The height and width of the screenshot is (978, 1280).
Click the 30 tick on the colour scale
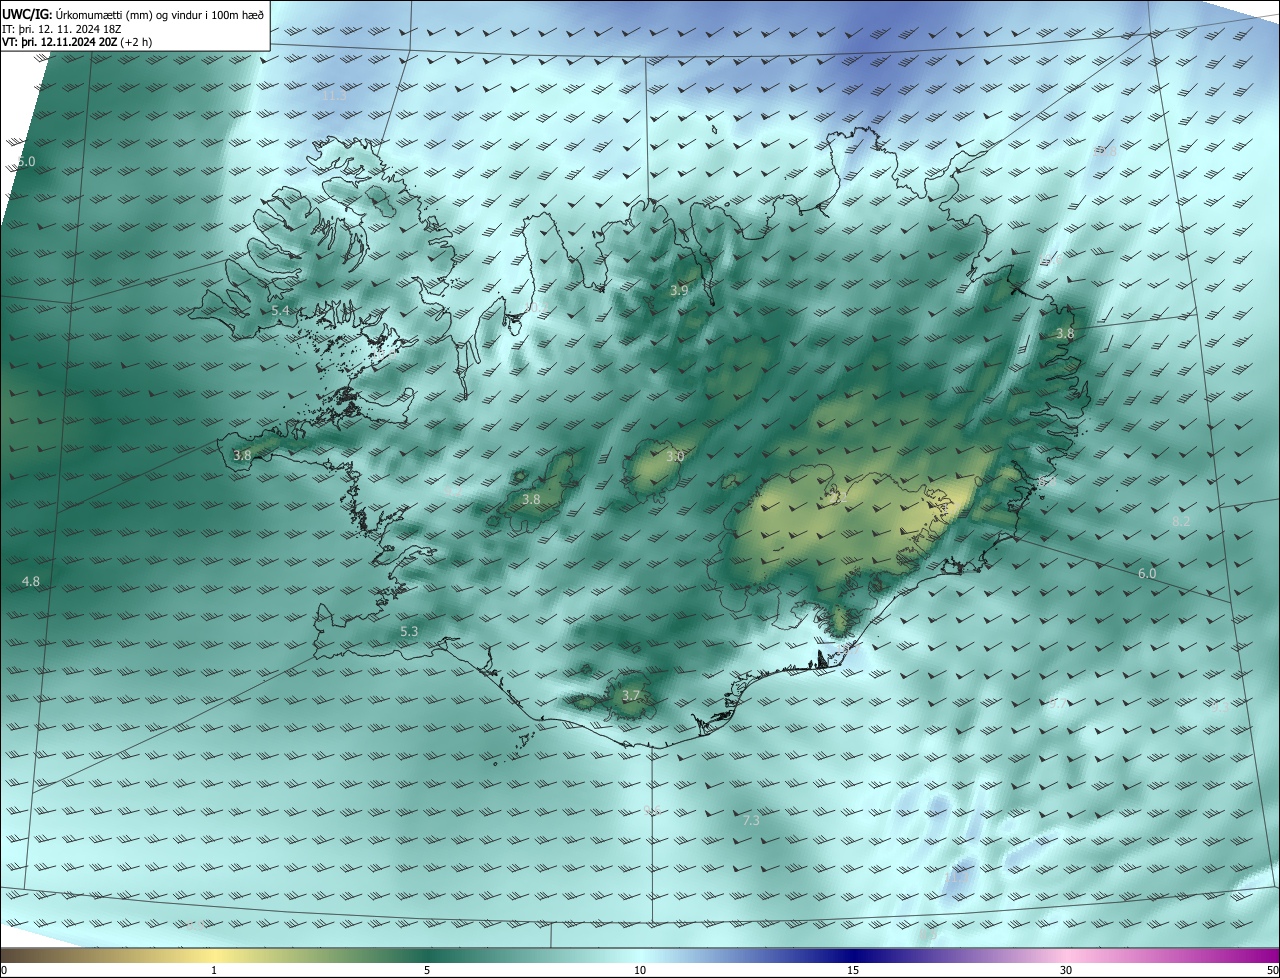[1066, 970]
